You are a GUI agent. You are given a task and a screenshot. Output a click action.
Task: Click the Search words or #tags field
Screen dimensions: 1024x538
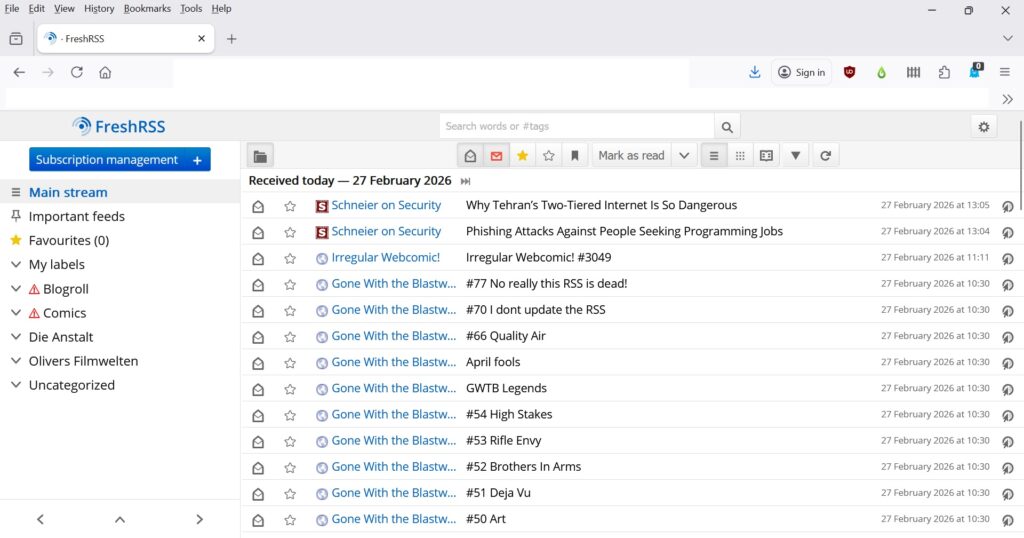(576, 127)
